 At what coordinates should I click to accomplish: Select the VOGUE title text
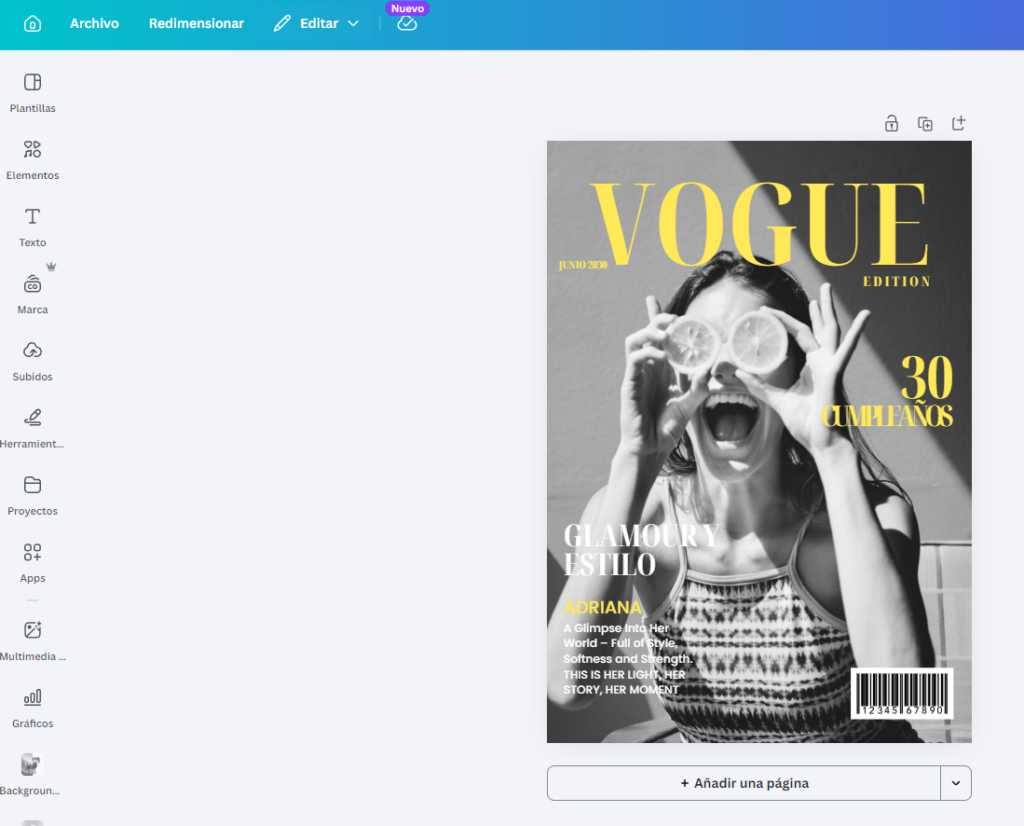tap(759, 223)
